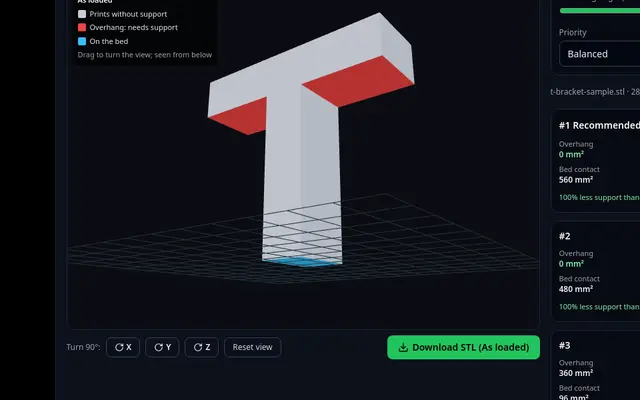Turn the model 90° around X

[123, 347]
